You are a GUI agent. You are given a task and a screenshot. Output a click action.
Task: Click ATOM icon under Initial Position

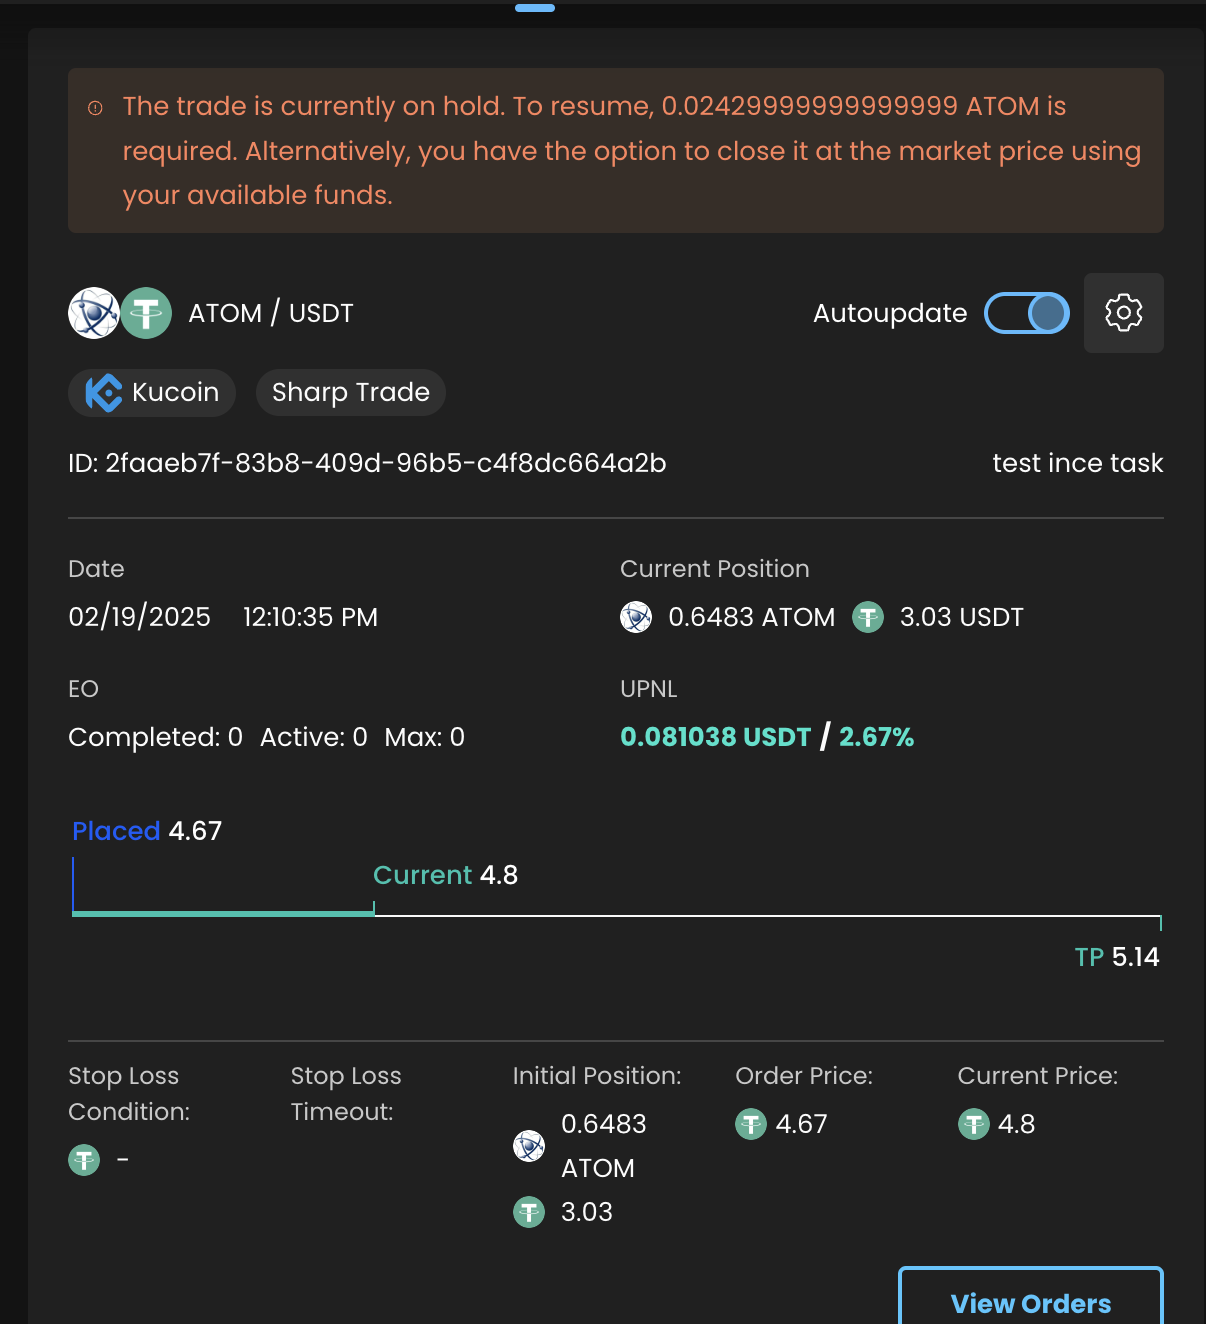[x=529, y=1146]
